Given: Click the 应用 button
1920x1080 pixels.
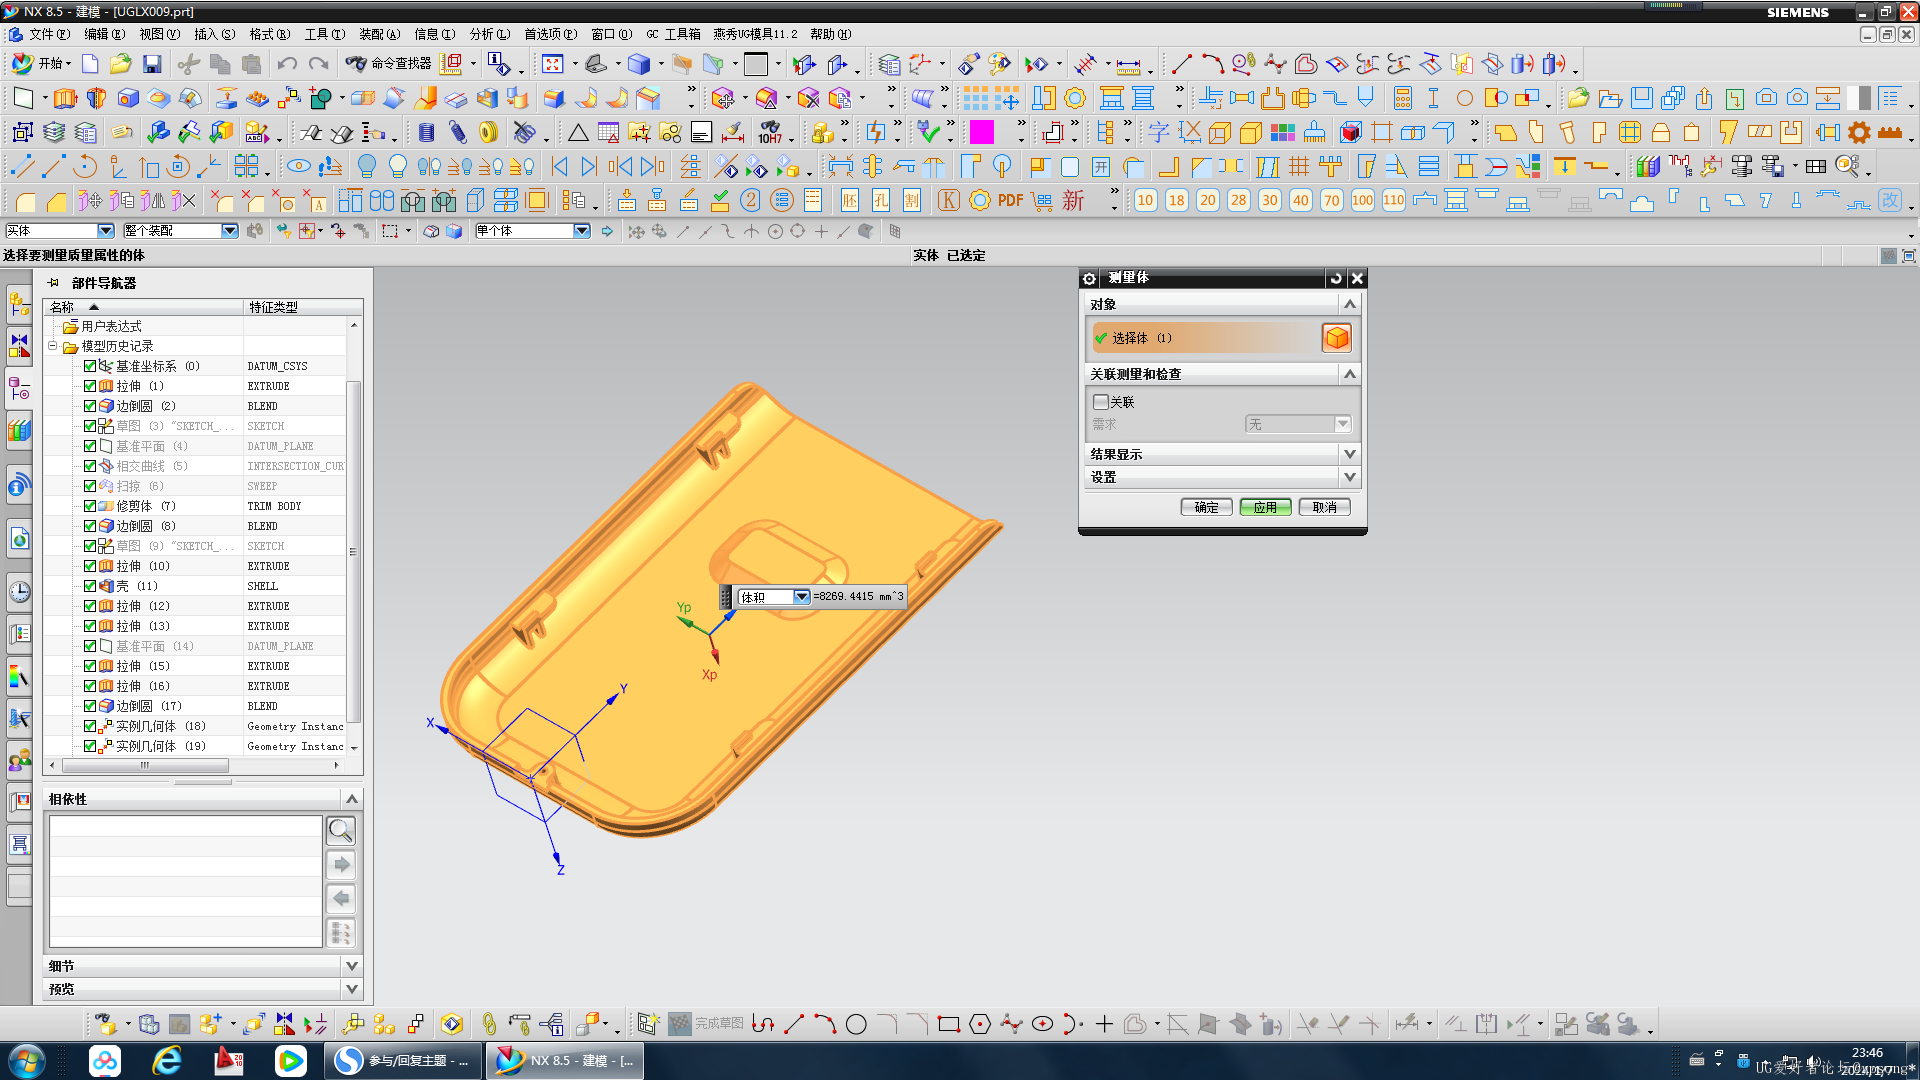Looking at the screenshot, I should point(1265,507).
